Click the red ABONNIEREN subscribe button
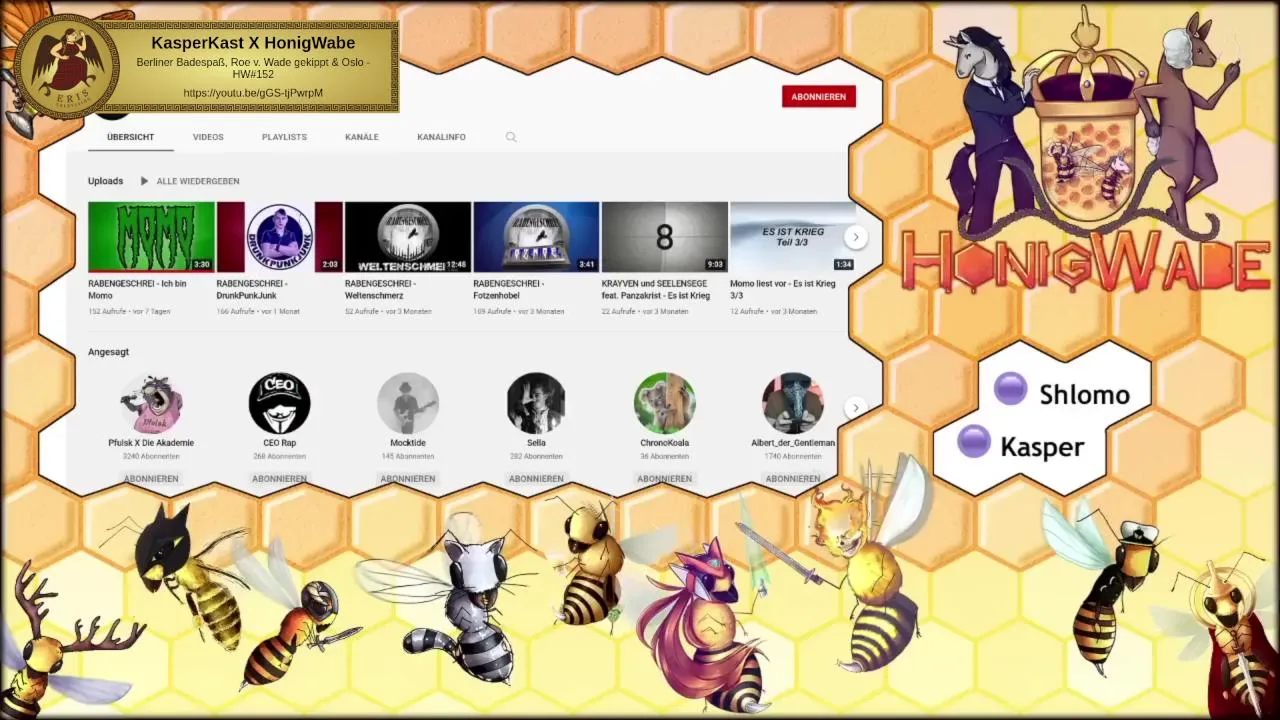The image size is (1280, 720). [x=819, y=97]
